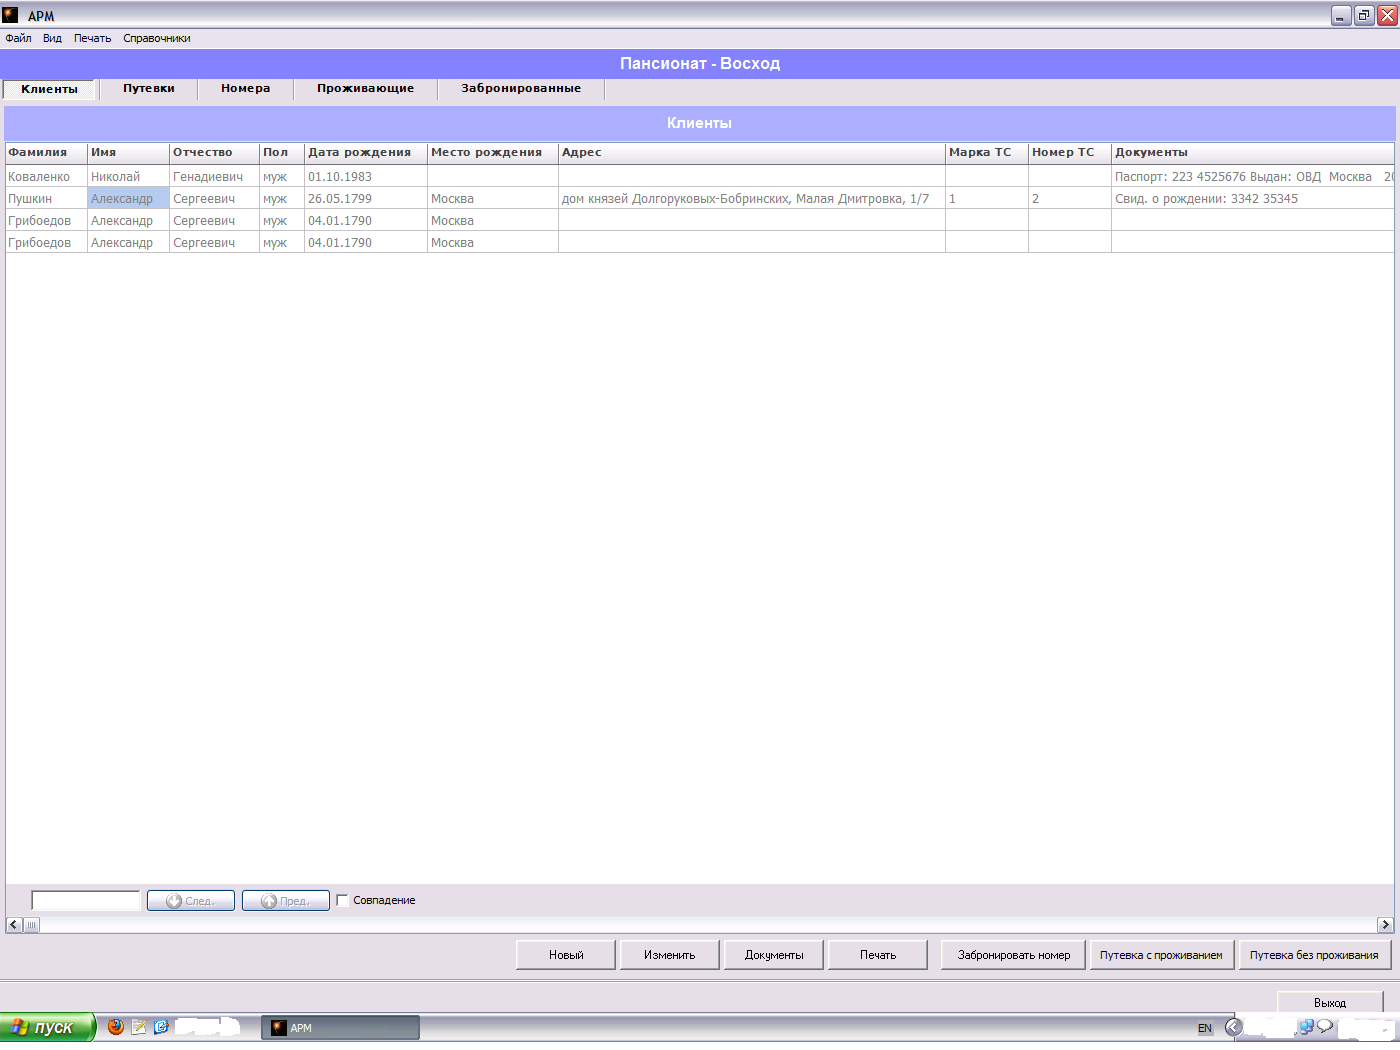Viewport: 1400px width, 1050px height.
Task: Show hidden system tray icons arrow
Action: click(1234, 1027)
